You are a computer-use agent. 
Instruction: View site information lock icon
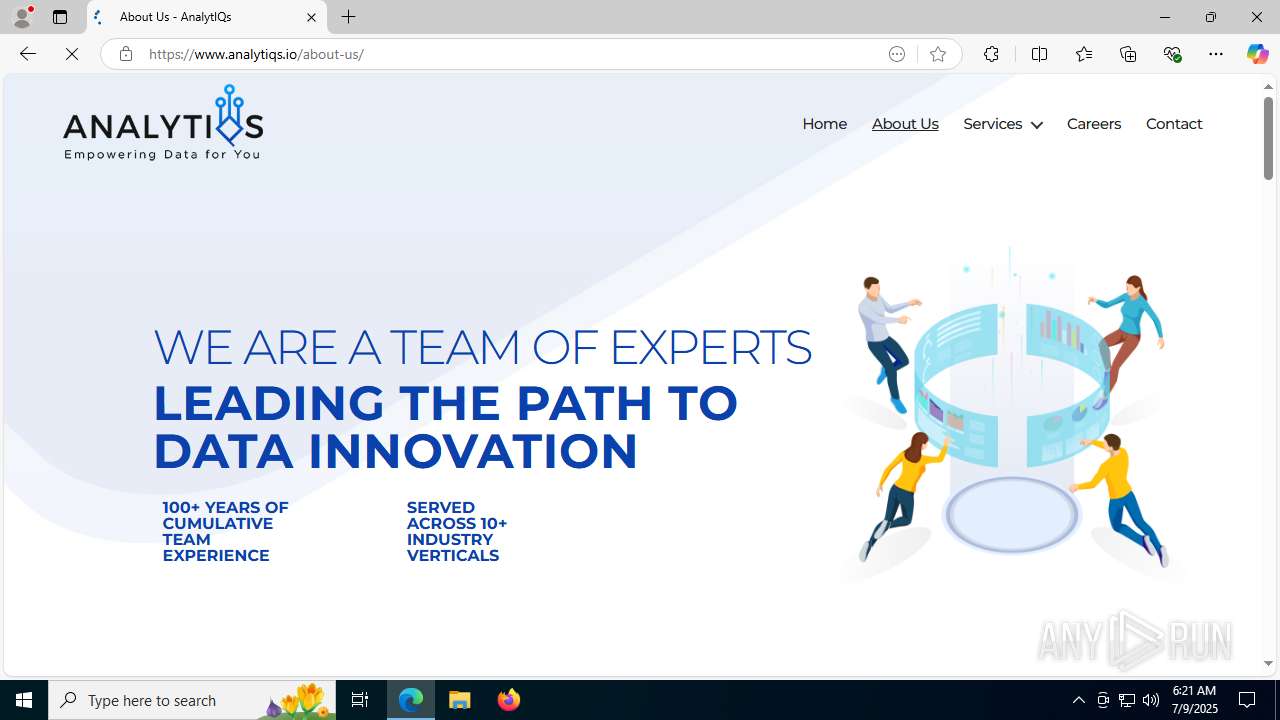(x=125, y=54)
